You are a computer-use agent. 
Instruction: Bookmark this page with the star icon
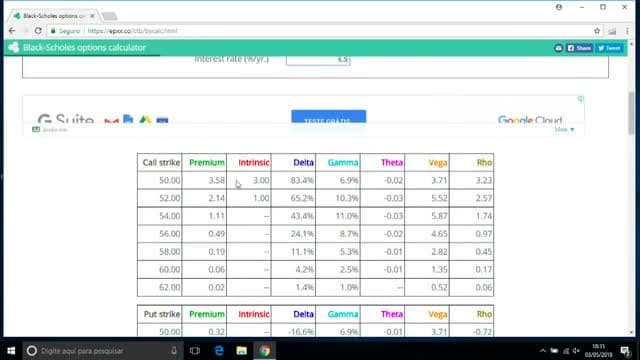pyautogui.click(x=597, y=31)
